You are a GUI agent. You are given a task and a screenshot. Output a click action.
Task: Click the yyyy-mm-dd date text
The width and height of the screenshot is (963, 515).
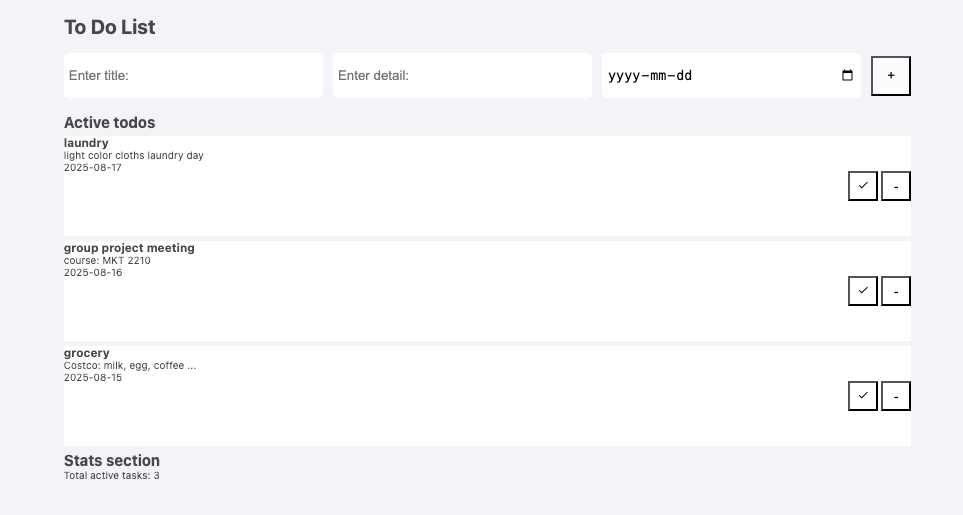pyautogui.click(x=650, y=76)
